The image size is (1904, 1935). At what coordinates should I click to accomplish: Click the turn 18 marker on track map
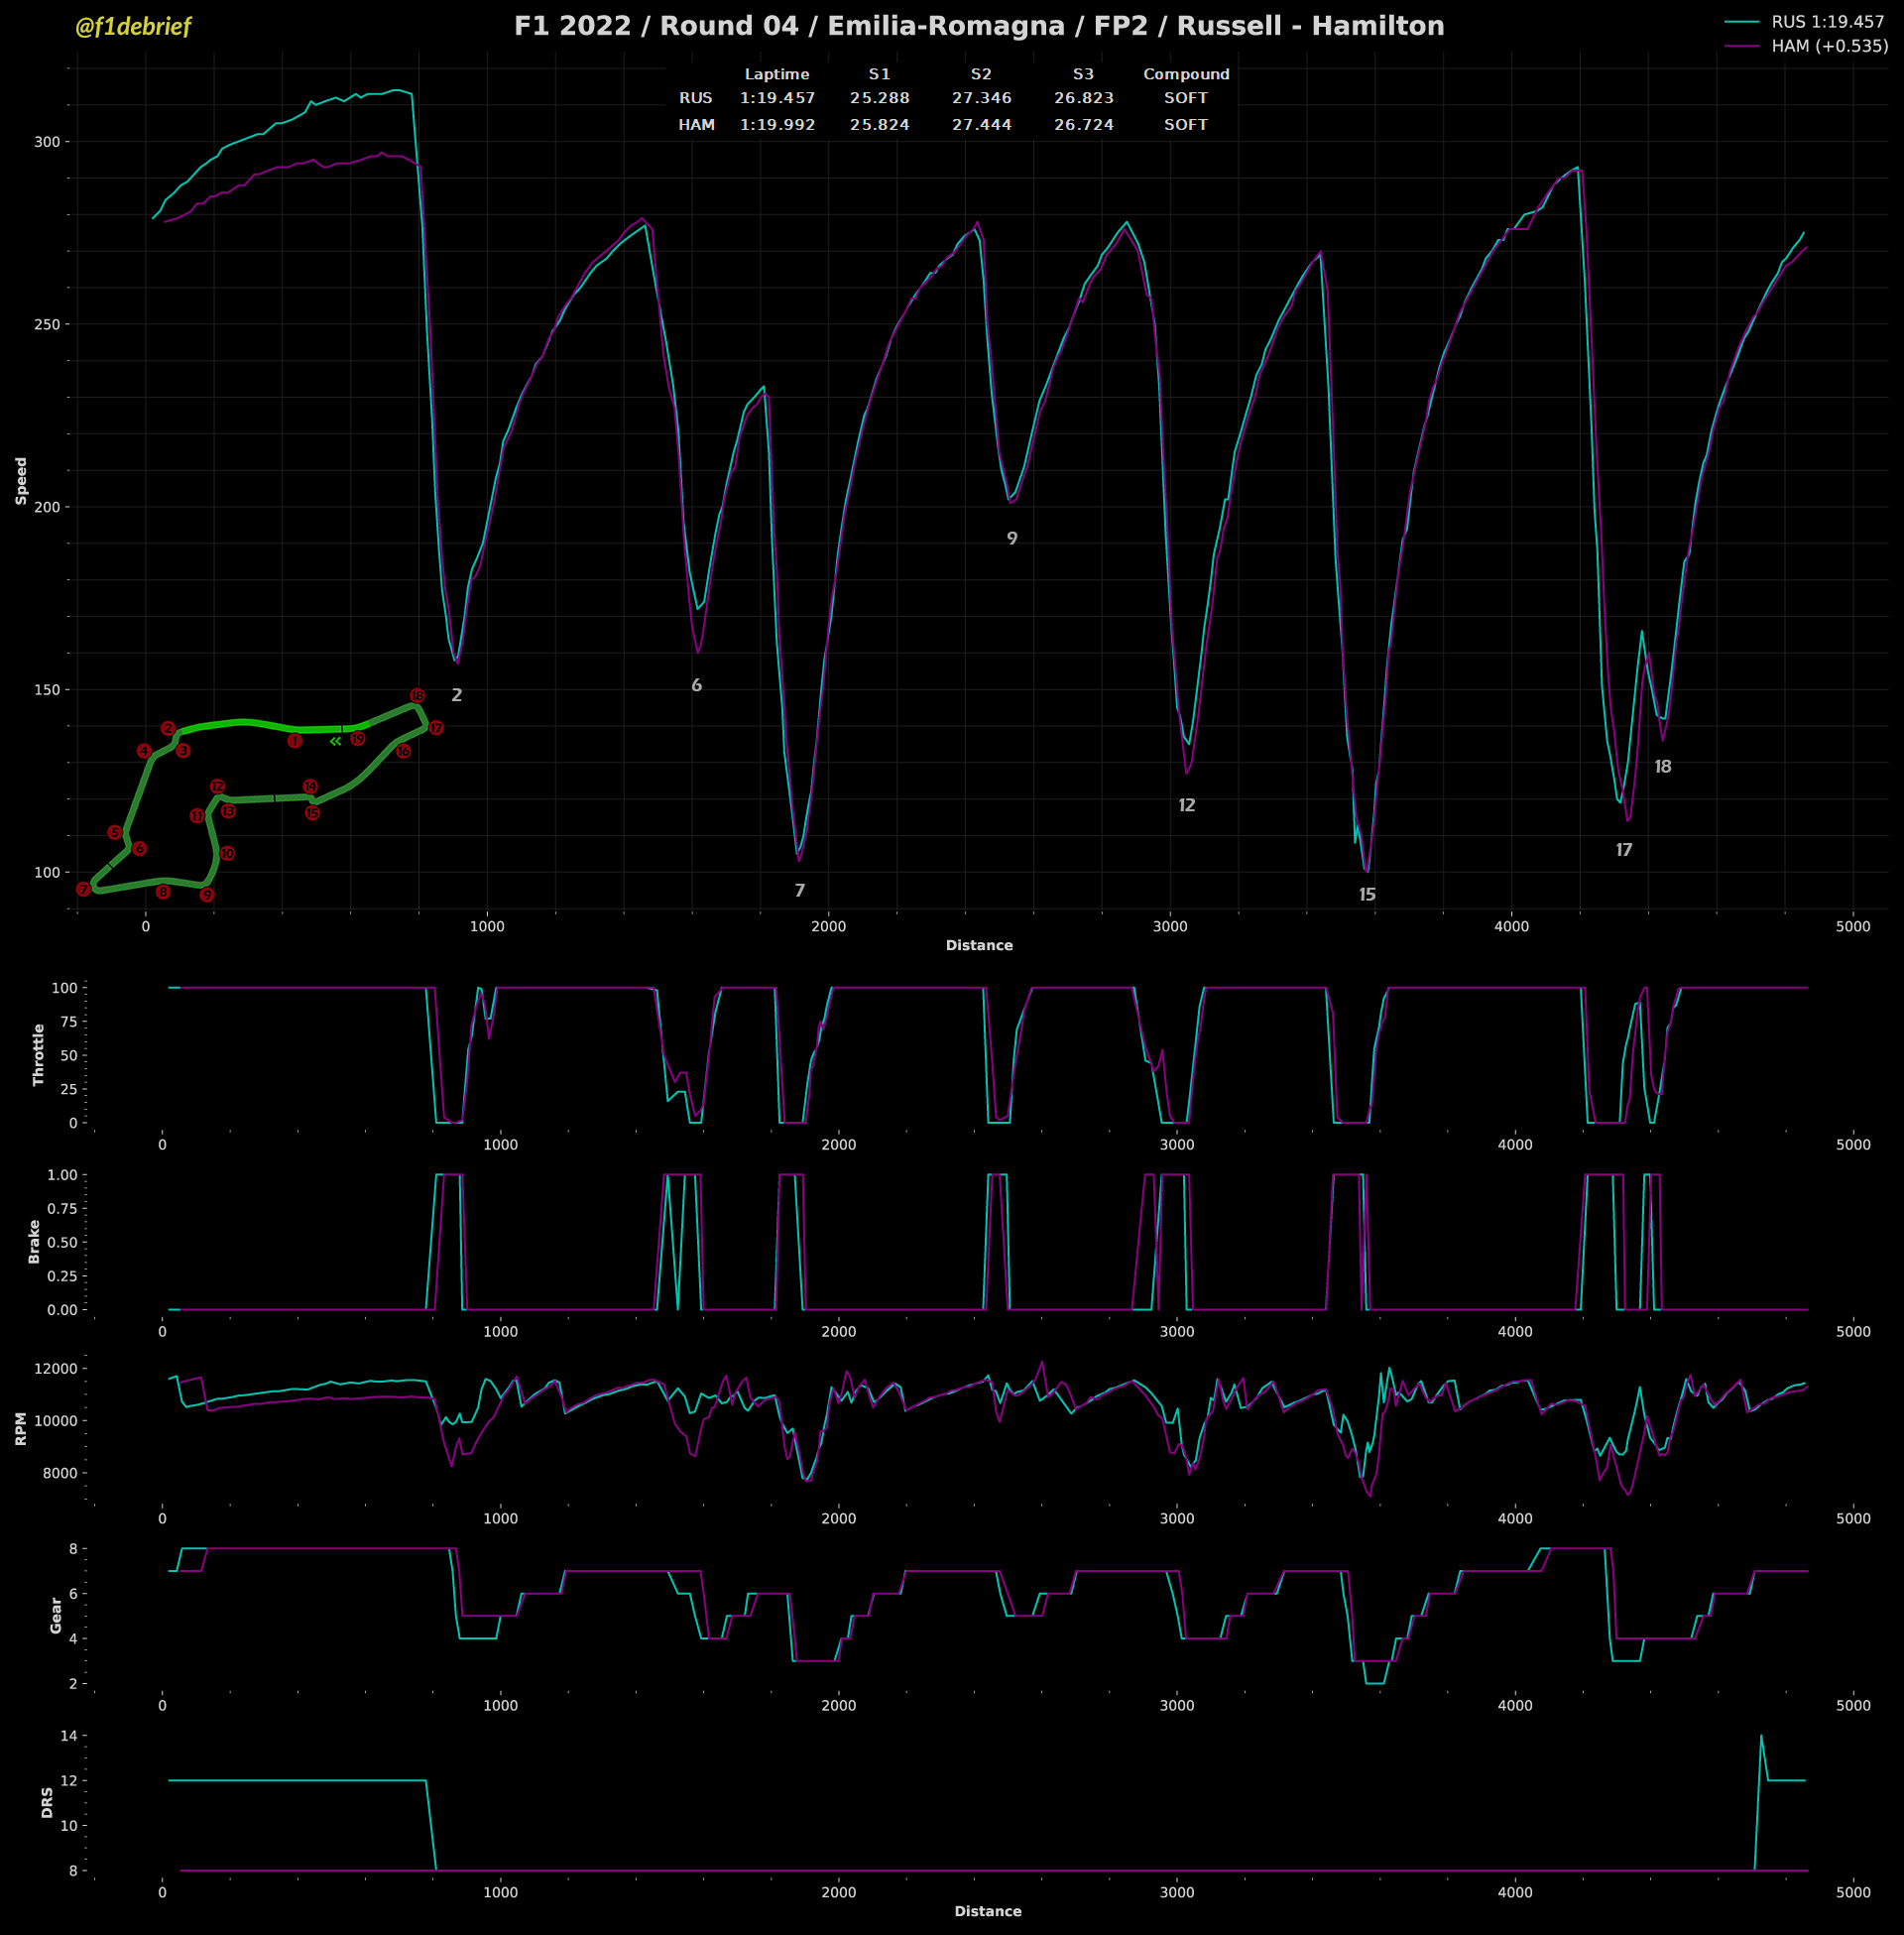(417, 695)
